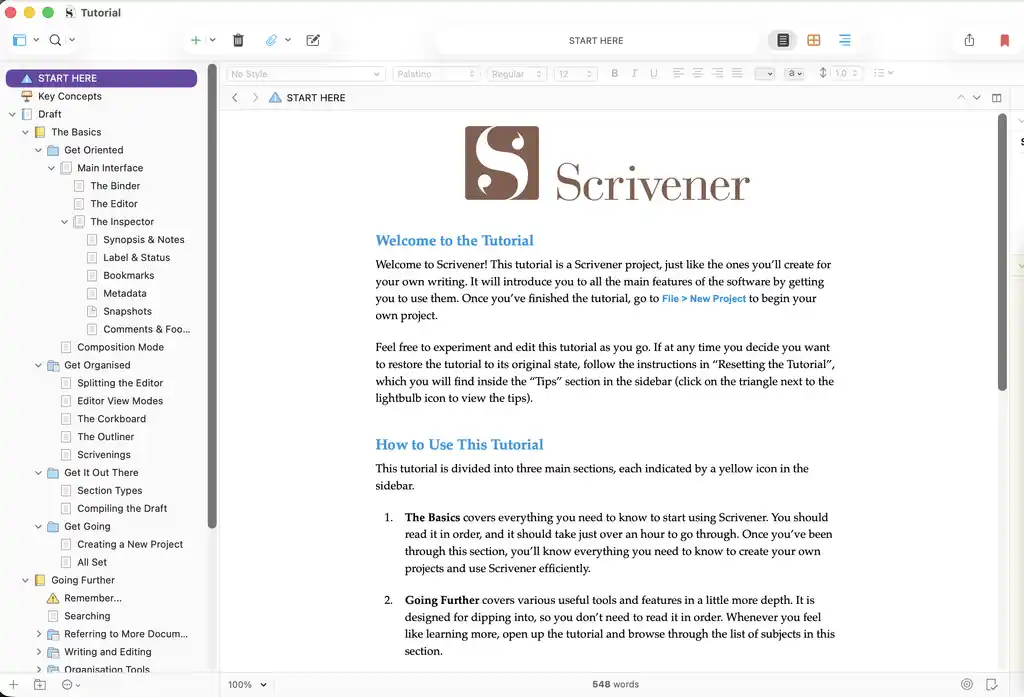Collapse the Main Interface item
The width and height of the screenshot is (1024, 697).
pos(52,168)
